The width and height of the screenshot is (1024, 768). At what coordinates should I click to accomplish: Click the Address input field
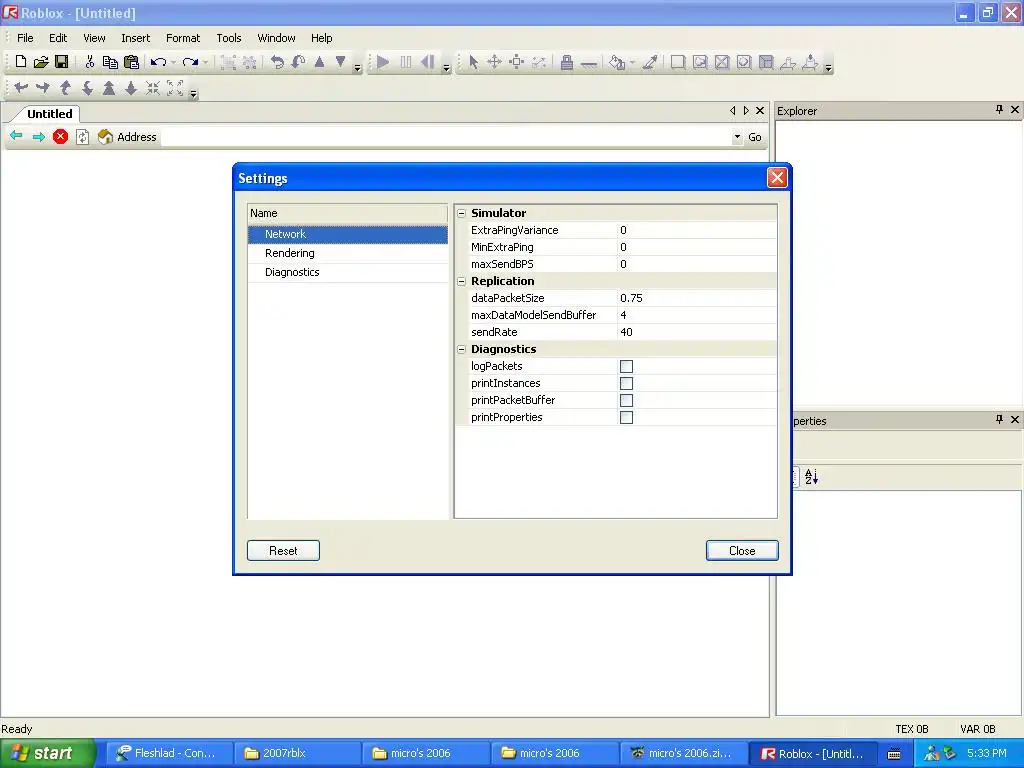[x=445, y=137]
